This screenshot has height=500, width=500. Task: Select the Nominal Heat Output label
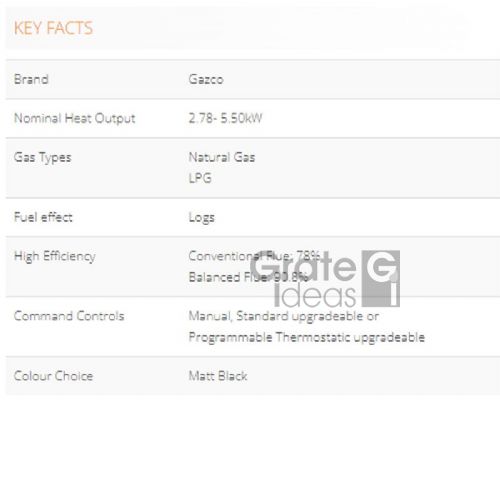tap(75, 118)
